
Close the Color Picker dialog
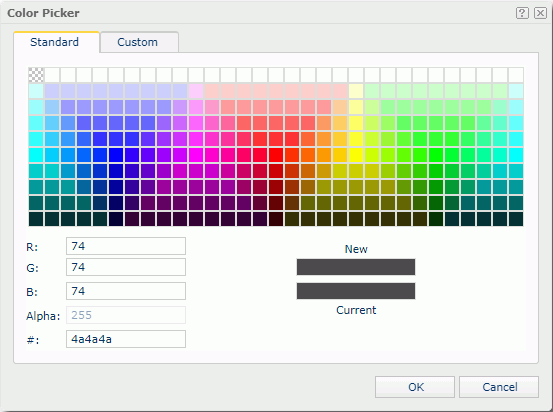coord(540,13)
